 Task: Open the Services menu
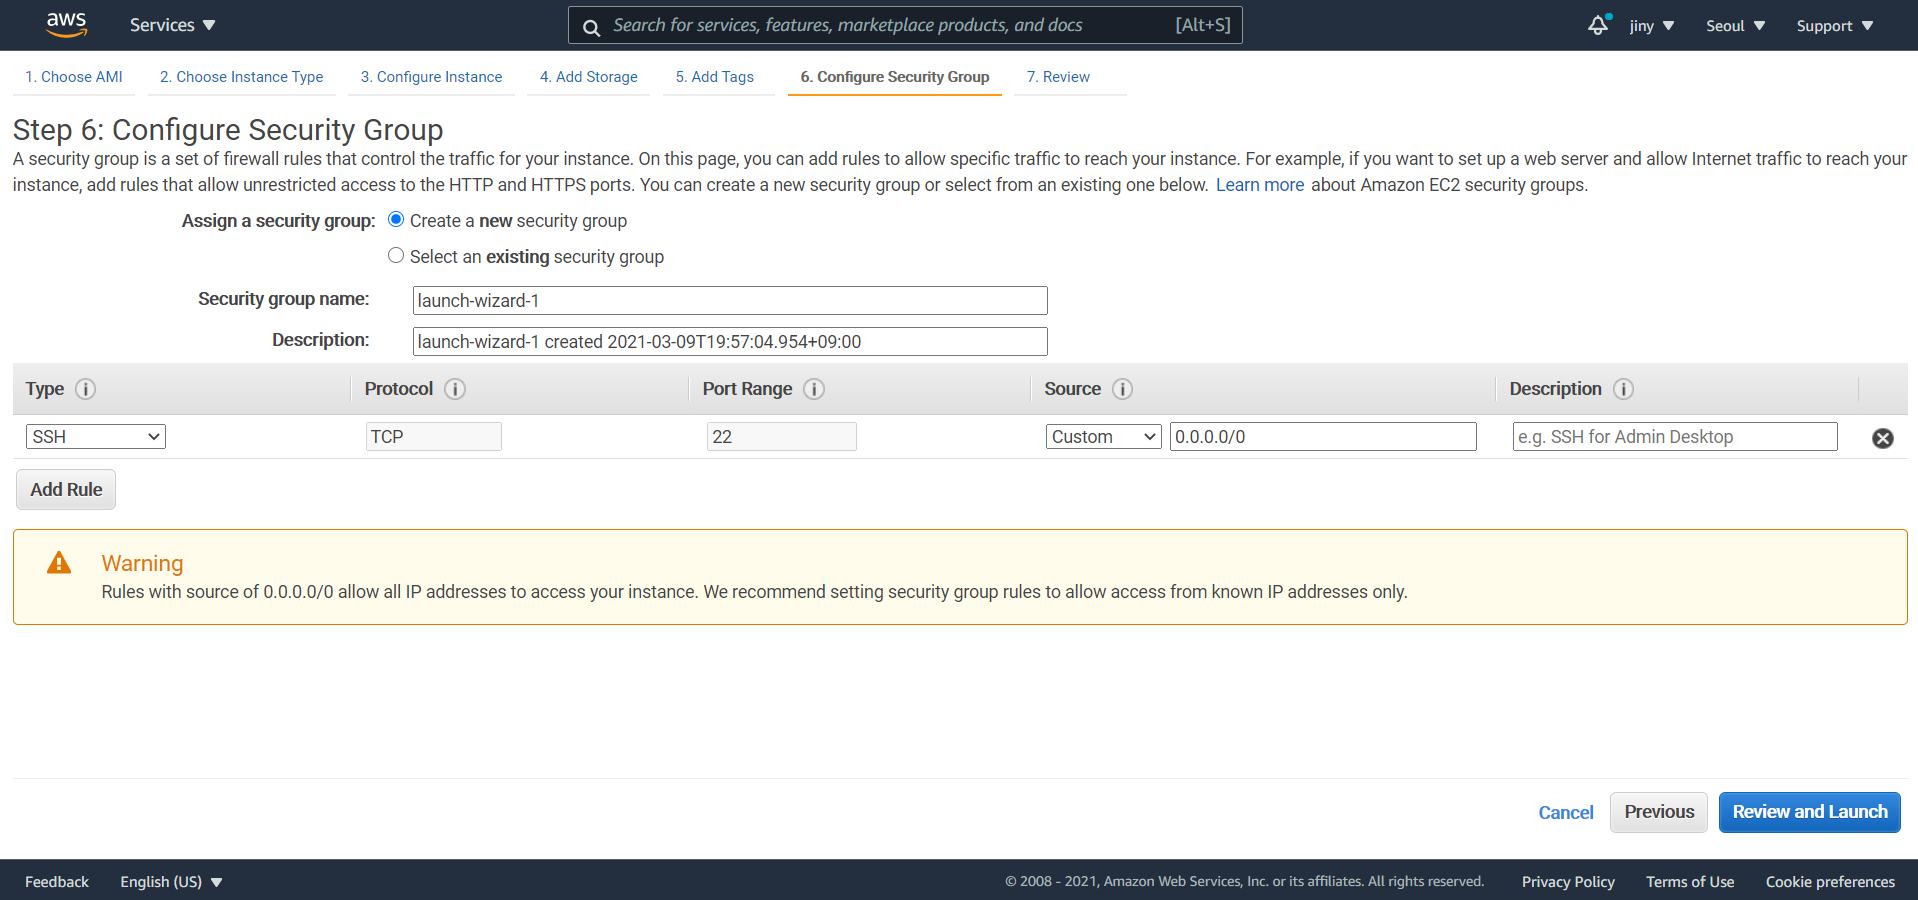coord(172,25)
